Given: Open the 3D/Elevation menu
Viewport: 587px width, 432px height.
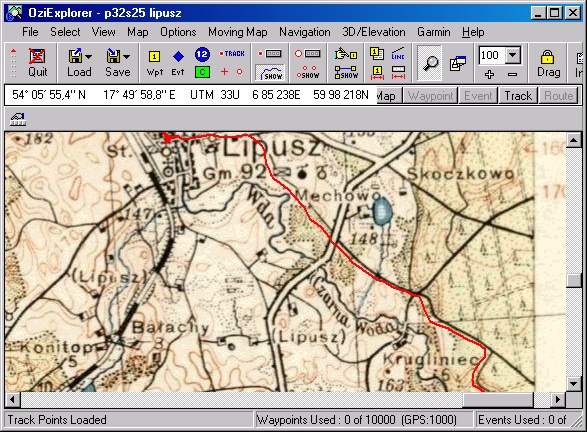Looking at the screenshot, I should click(374, 32).
